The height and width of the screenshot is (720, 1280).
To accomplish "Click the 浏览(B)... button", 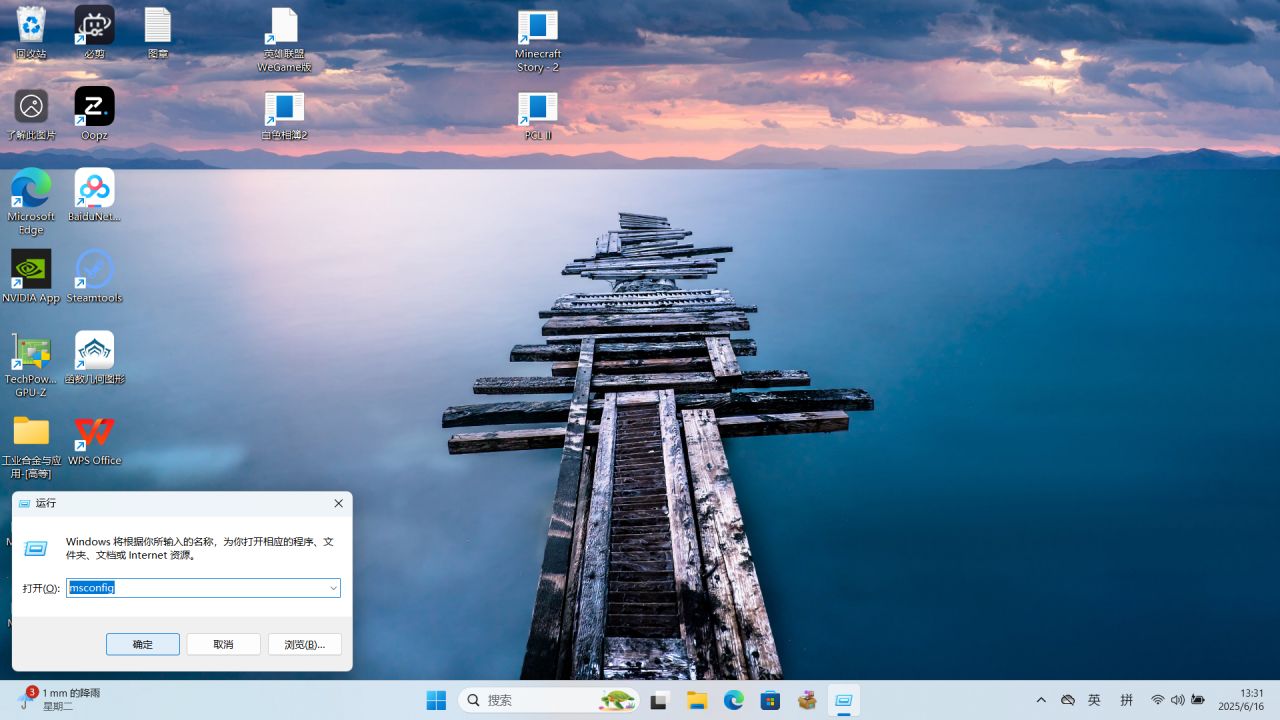I will [304, 645].
